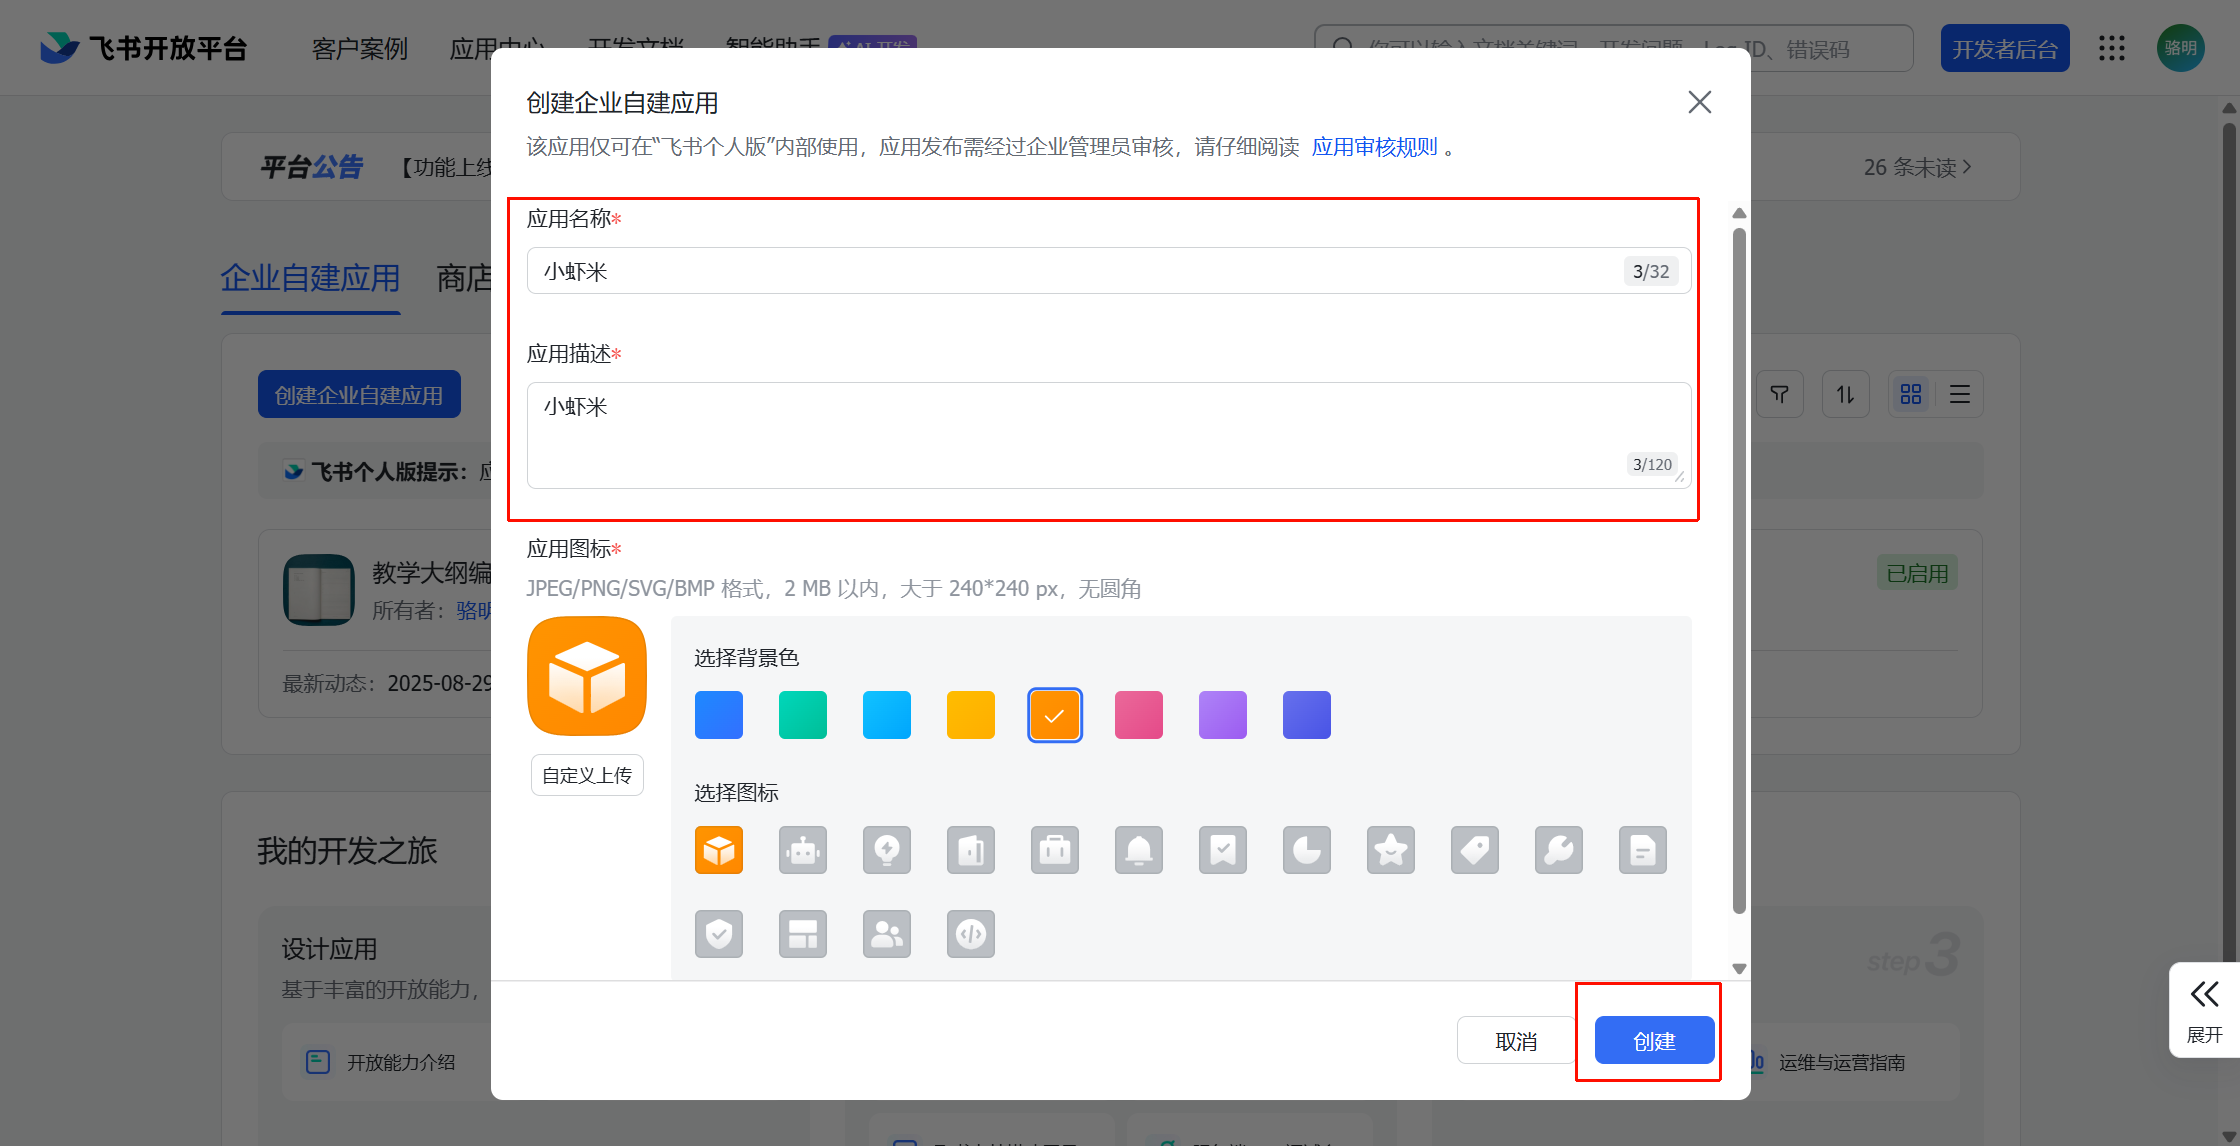Viewport: 2240px width, 1146px height.
Task: Pick the wrench tool app icon
Action: coord(1559,850)
